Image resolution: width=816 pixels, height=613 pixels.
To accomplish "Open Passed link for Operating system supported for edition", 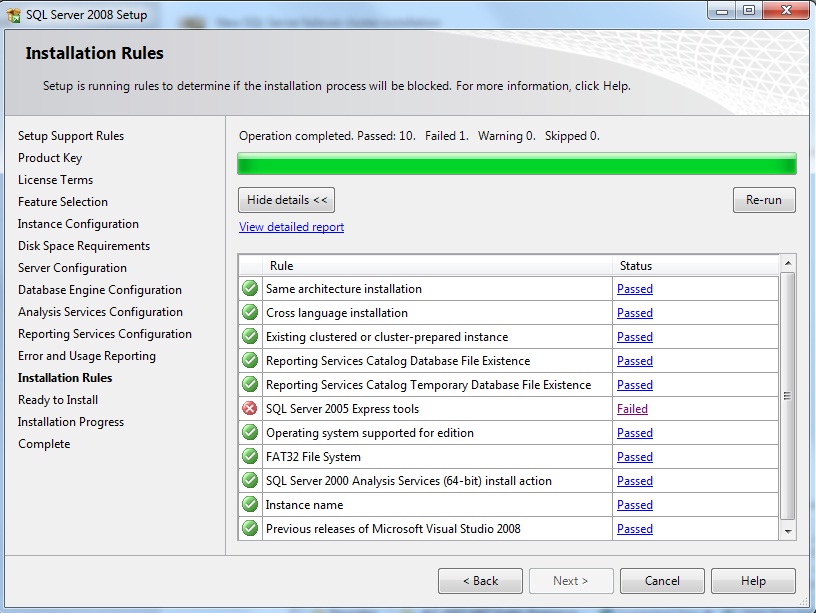I will point(634,432).
